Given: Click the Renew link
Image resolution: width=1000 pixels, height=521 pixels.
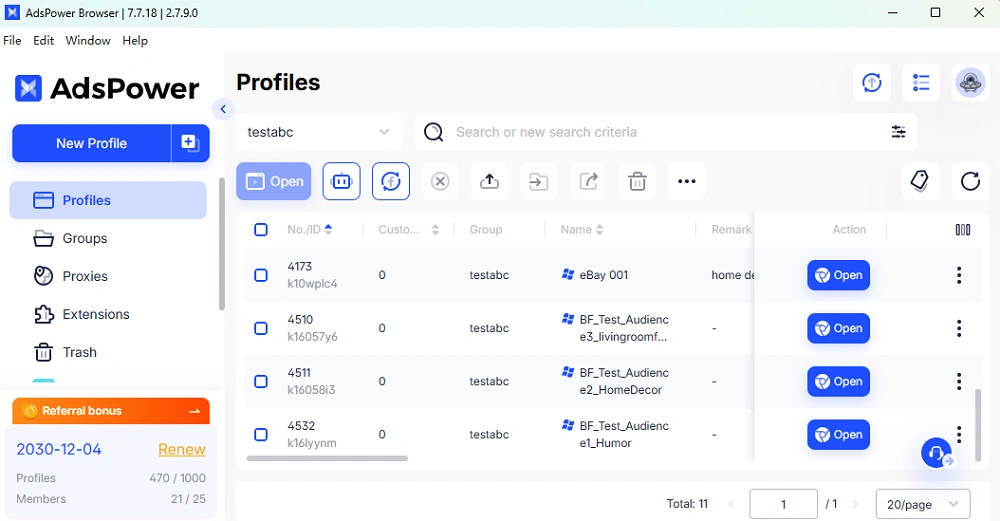Looking at the screenshot, I should [182, 450].
